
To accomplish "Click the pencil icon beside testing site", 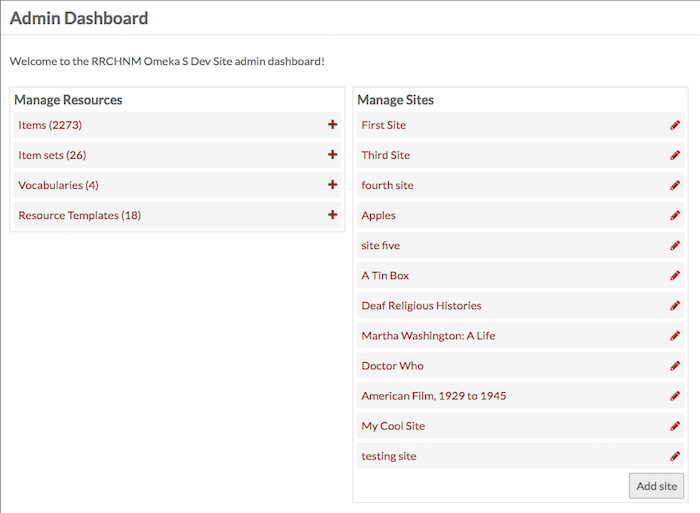I will click(675, 456).
